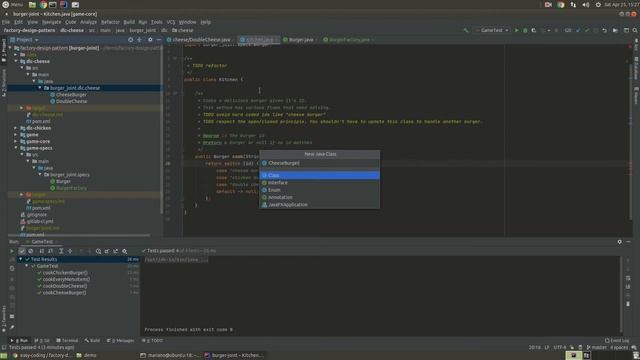Image resolution: width=640 pixels, height=360 pixels.
Task: Expand the dlc-chicken module in the project tree
Action: coord(16,128)
